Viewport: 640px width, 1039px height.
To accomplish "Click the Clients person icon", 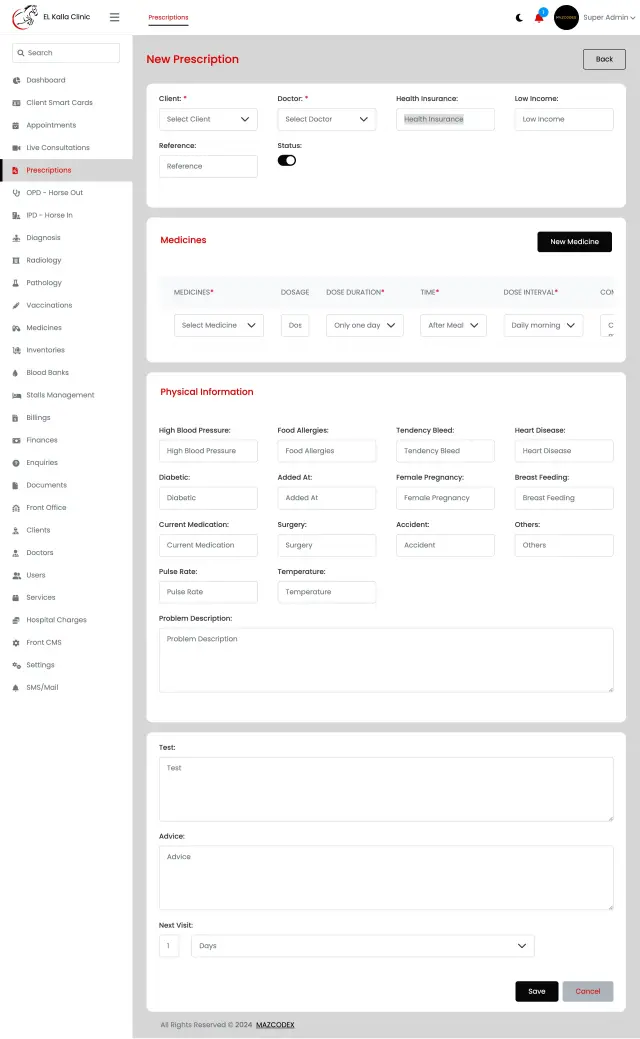I will 16,531.
